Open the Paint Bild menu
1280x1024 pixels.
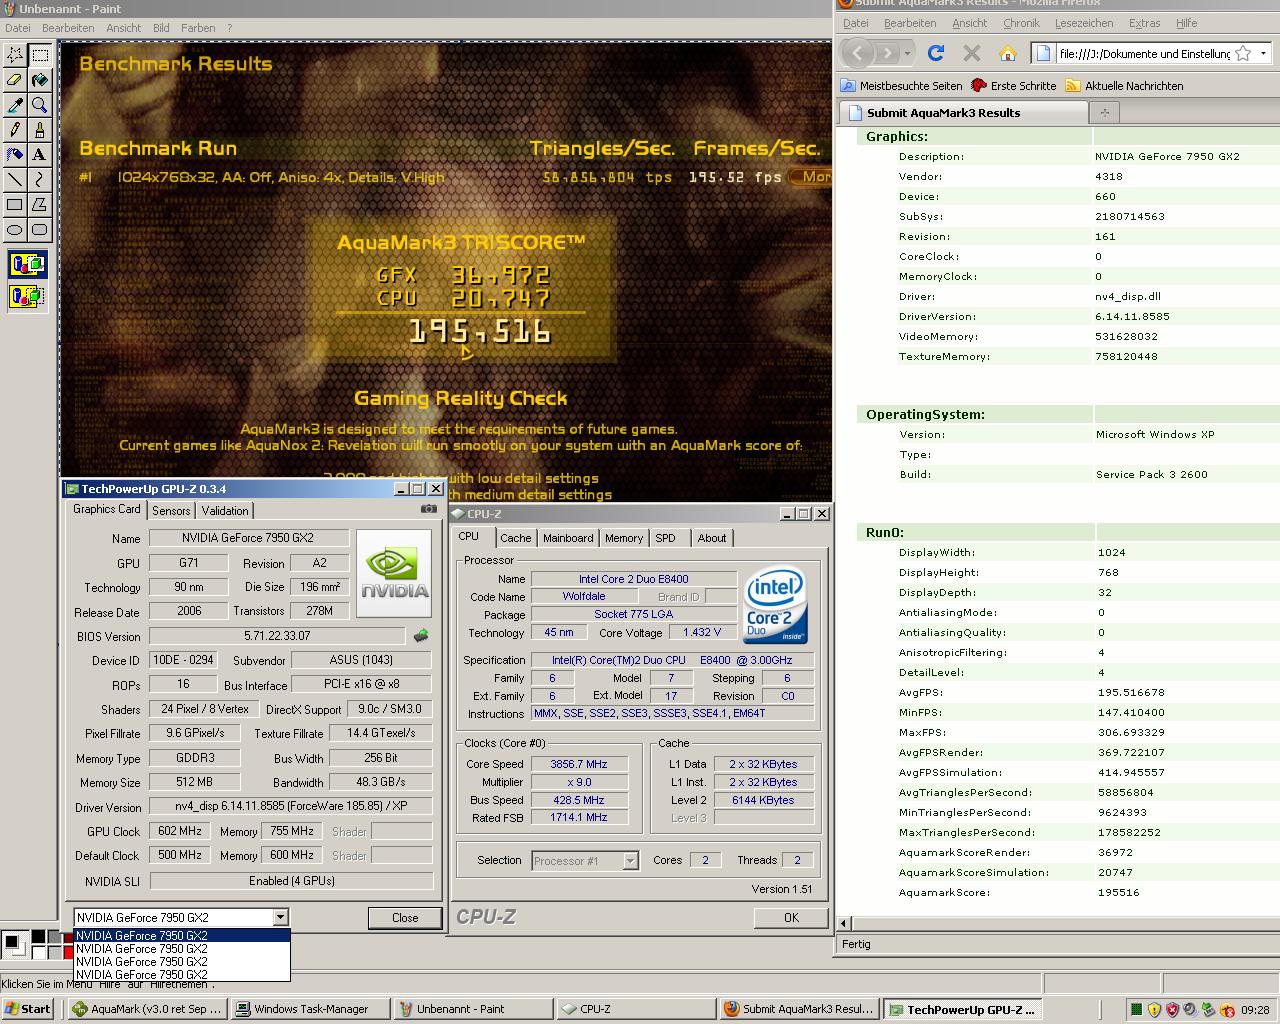pos(161,28)
